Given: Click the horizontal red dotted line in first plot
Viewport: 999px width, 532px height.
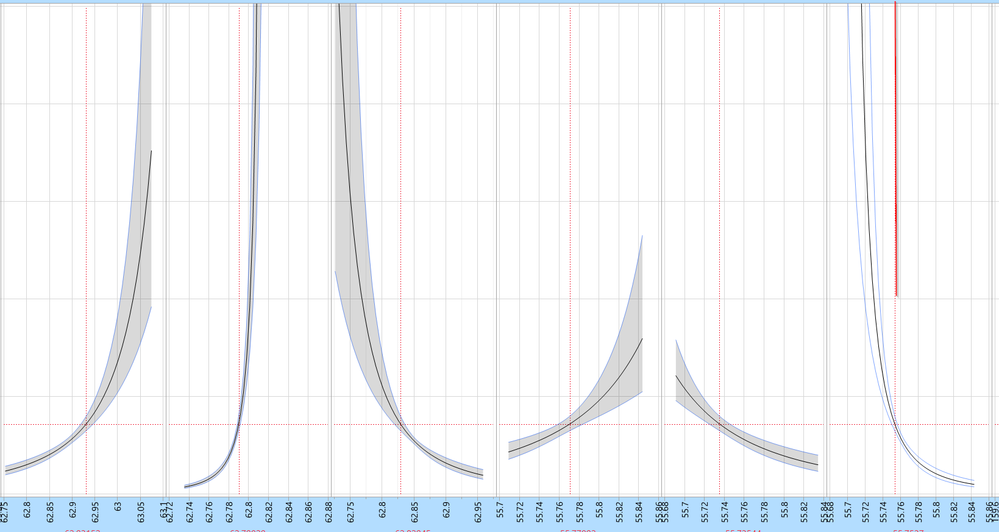Looking at the screenshot, I should pyautogui.click(x=83, y=424).
